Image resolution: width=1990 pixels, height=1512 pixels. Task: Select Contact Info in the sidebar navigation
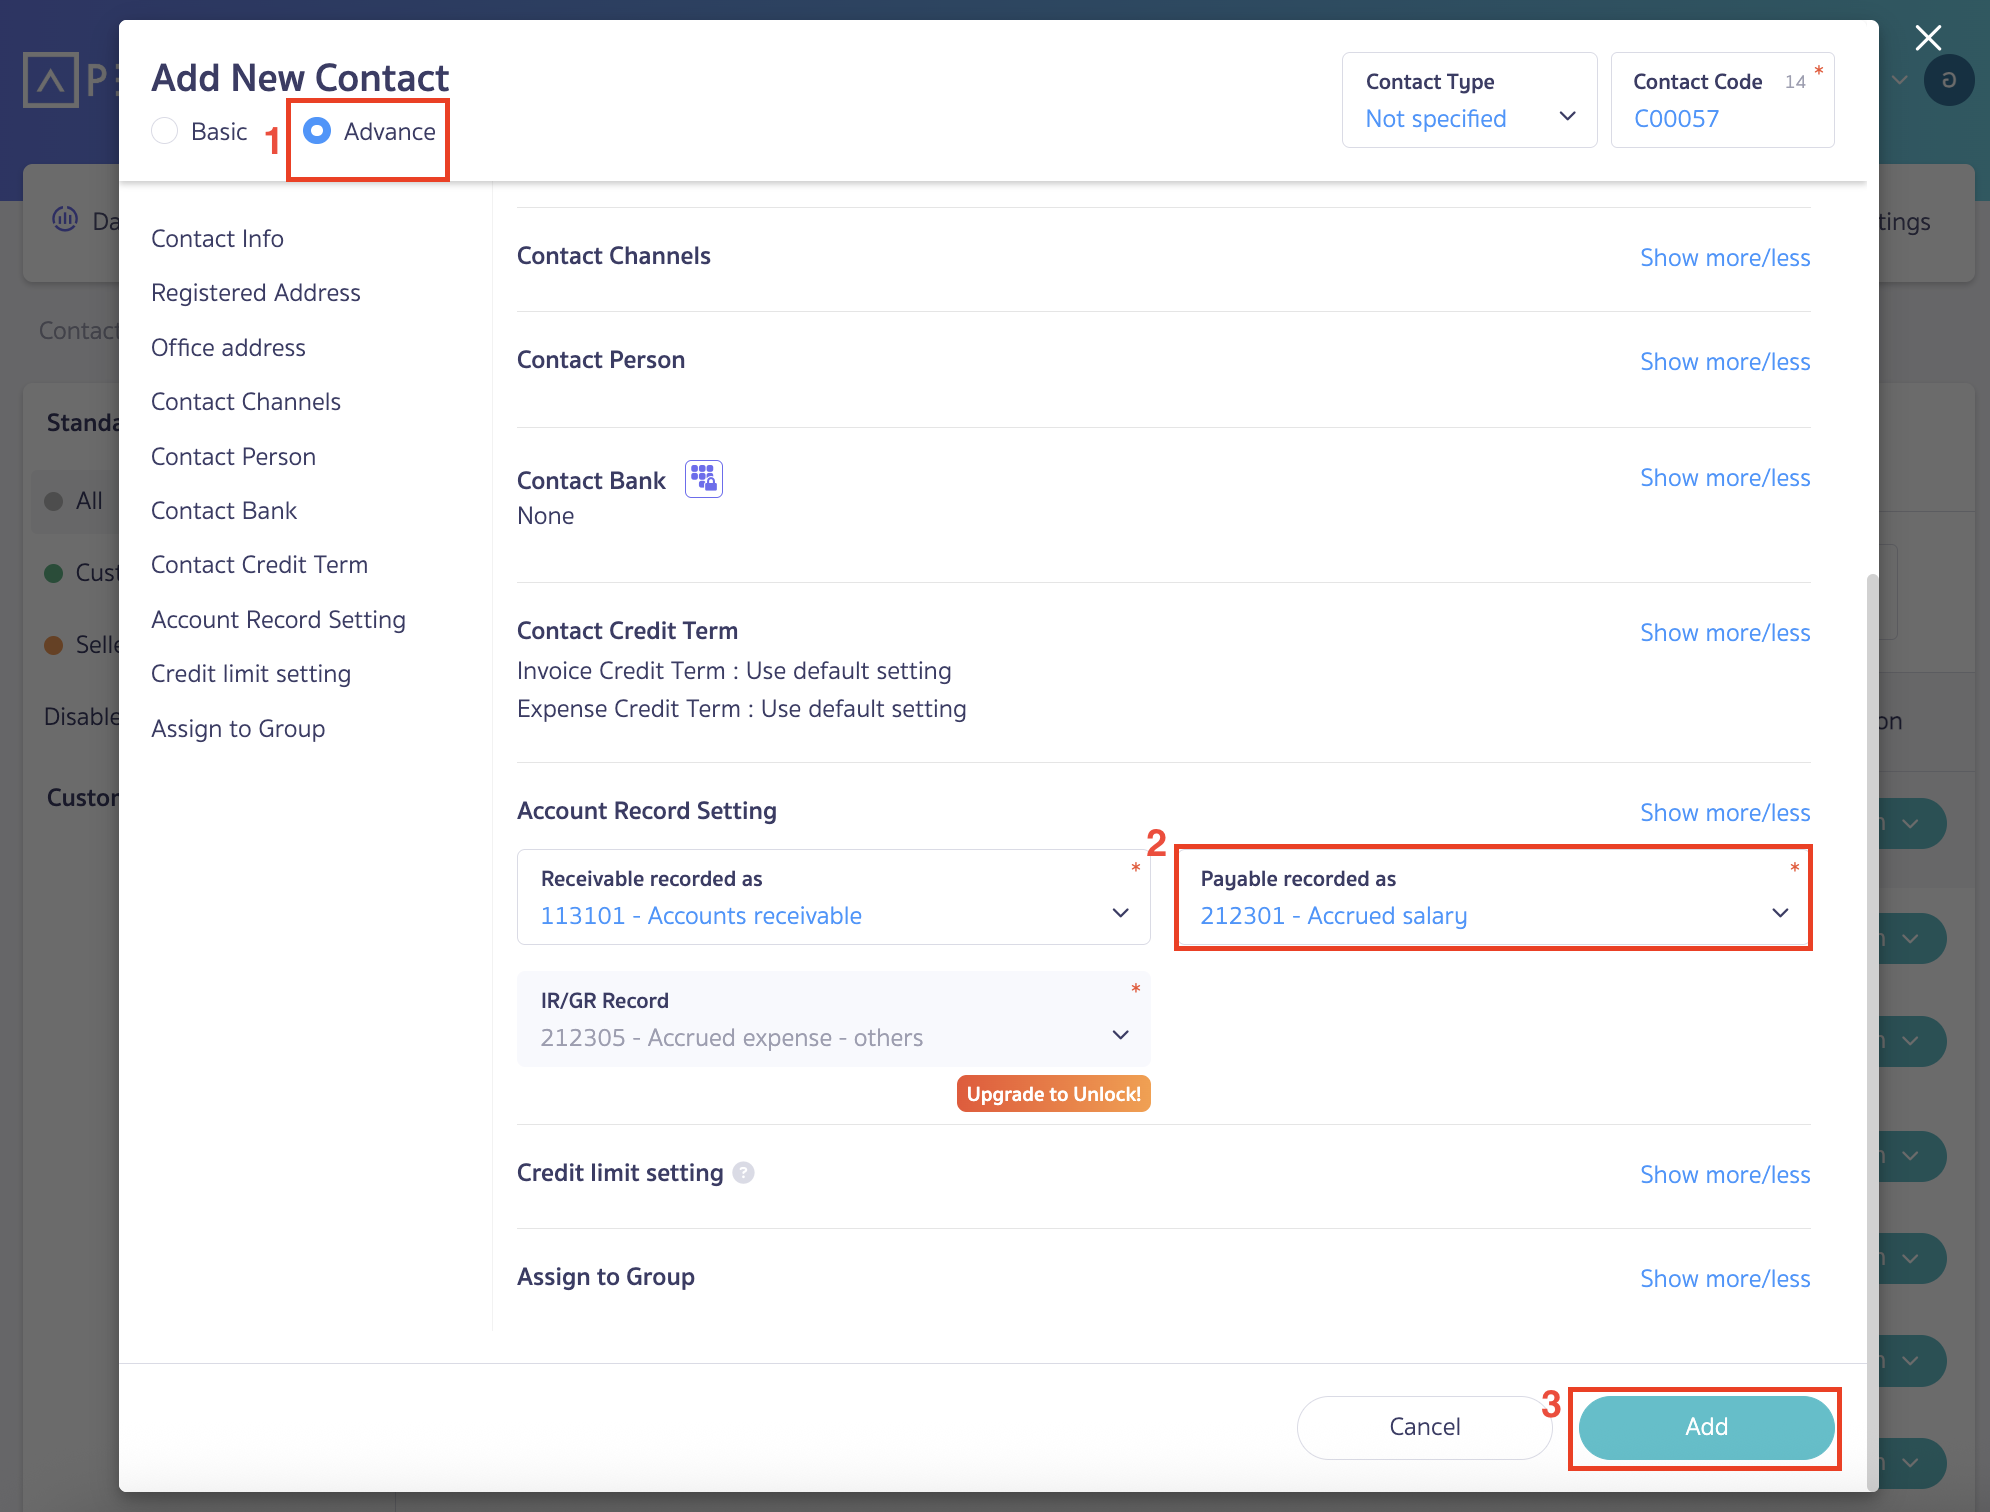[218, 238]
